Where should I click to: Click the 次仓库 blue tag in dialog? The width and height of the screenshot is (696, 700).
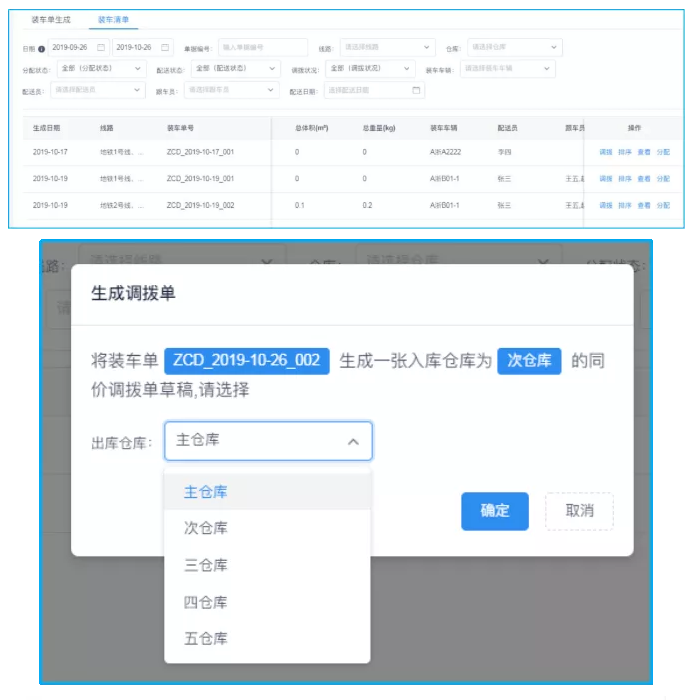click(x=529, y=361)
